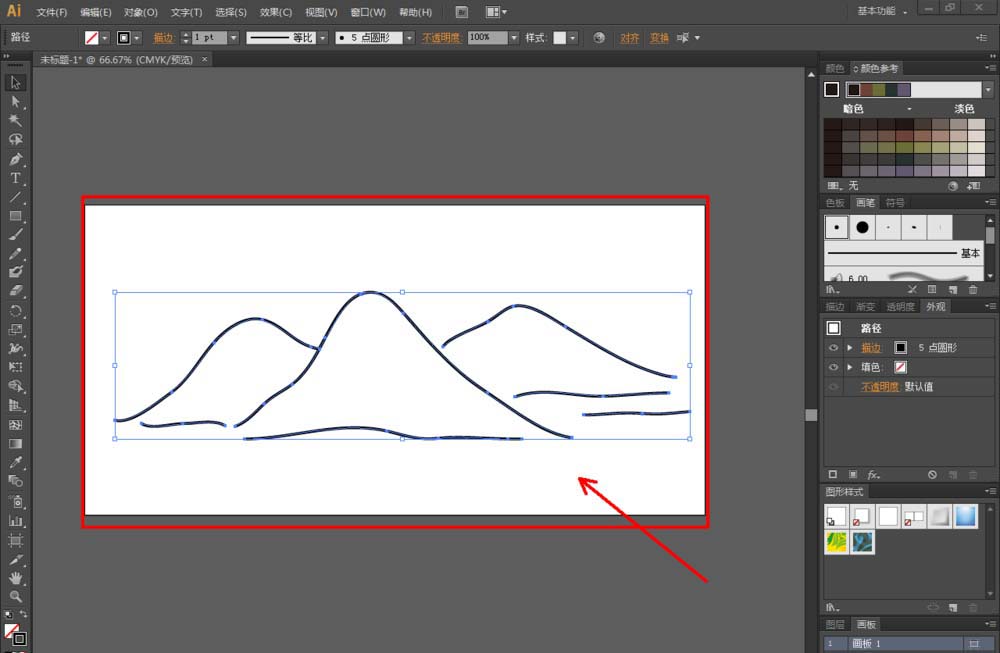Viewport: 1000px width, 653px height.
Task: Select the Shape Builder tool
Action: click(15, 386)
